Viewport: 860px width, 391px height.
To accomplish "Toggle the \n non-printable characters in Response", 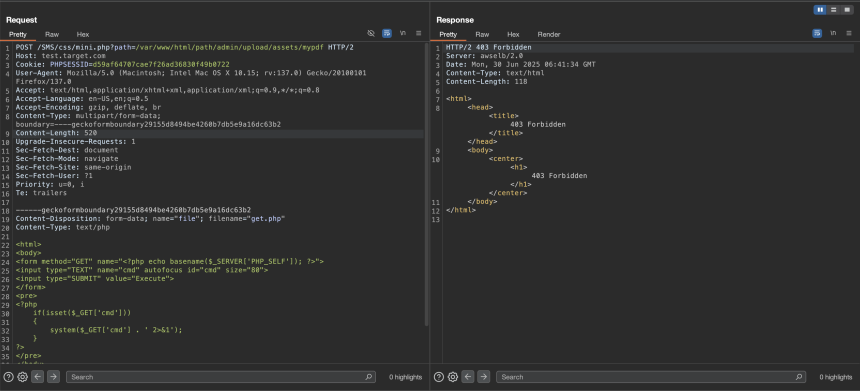I will (x=833, y=33).
